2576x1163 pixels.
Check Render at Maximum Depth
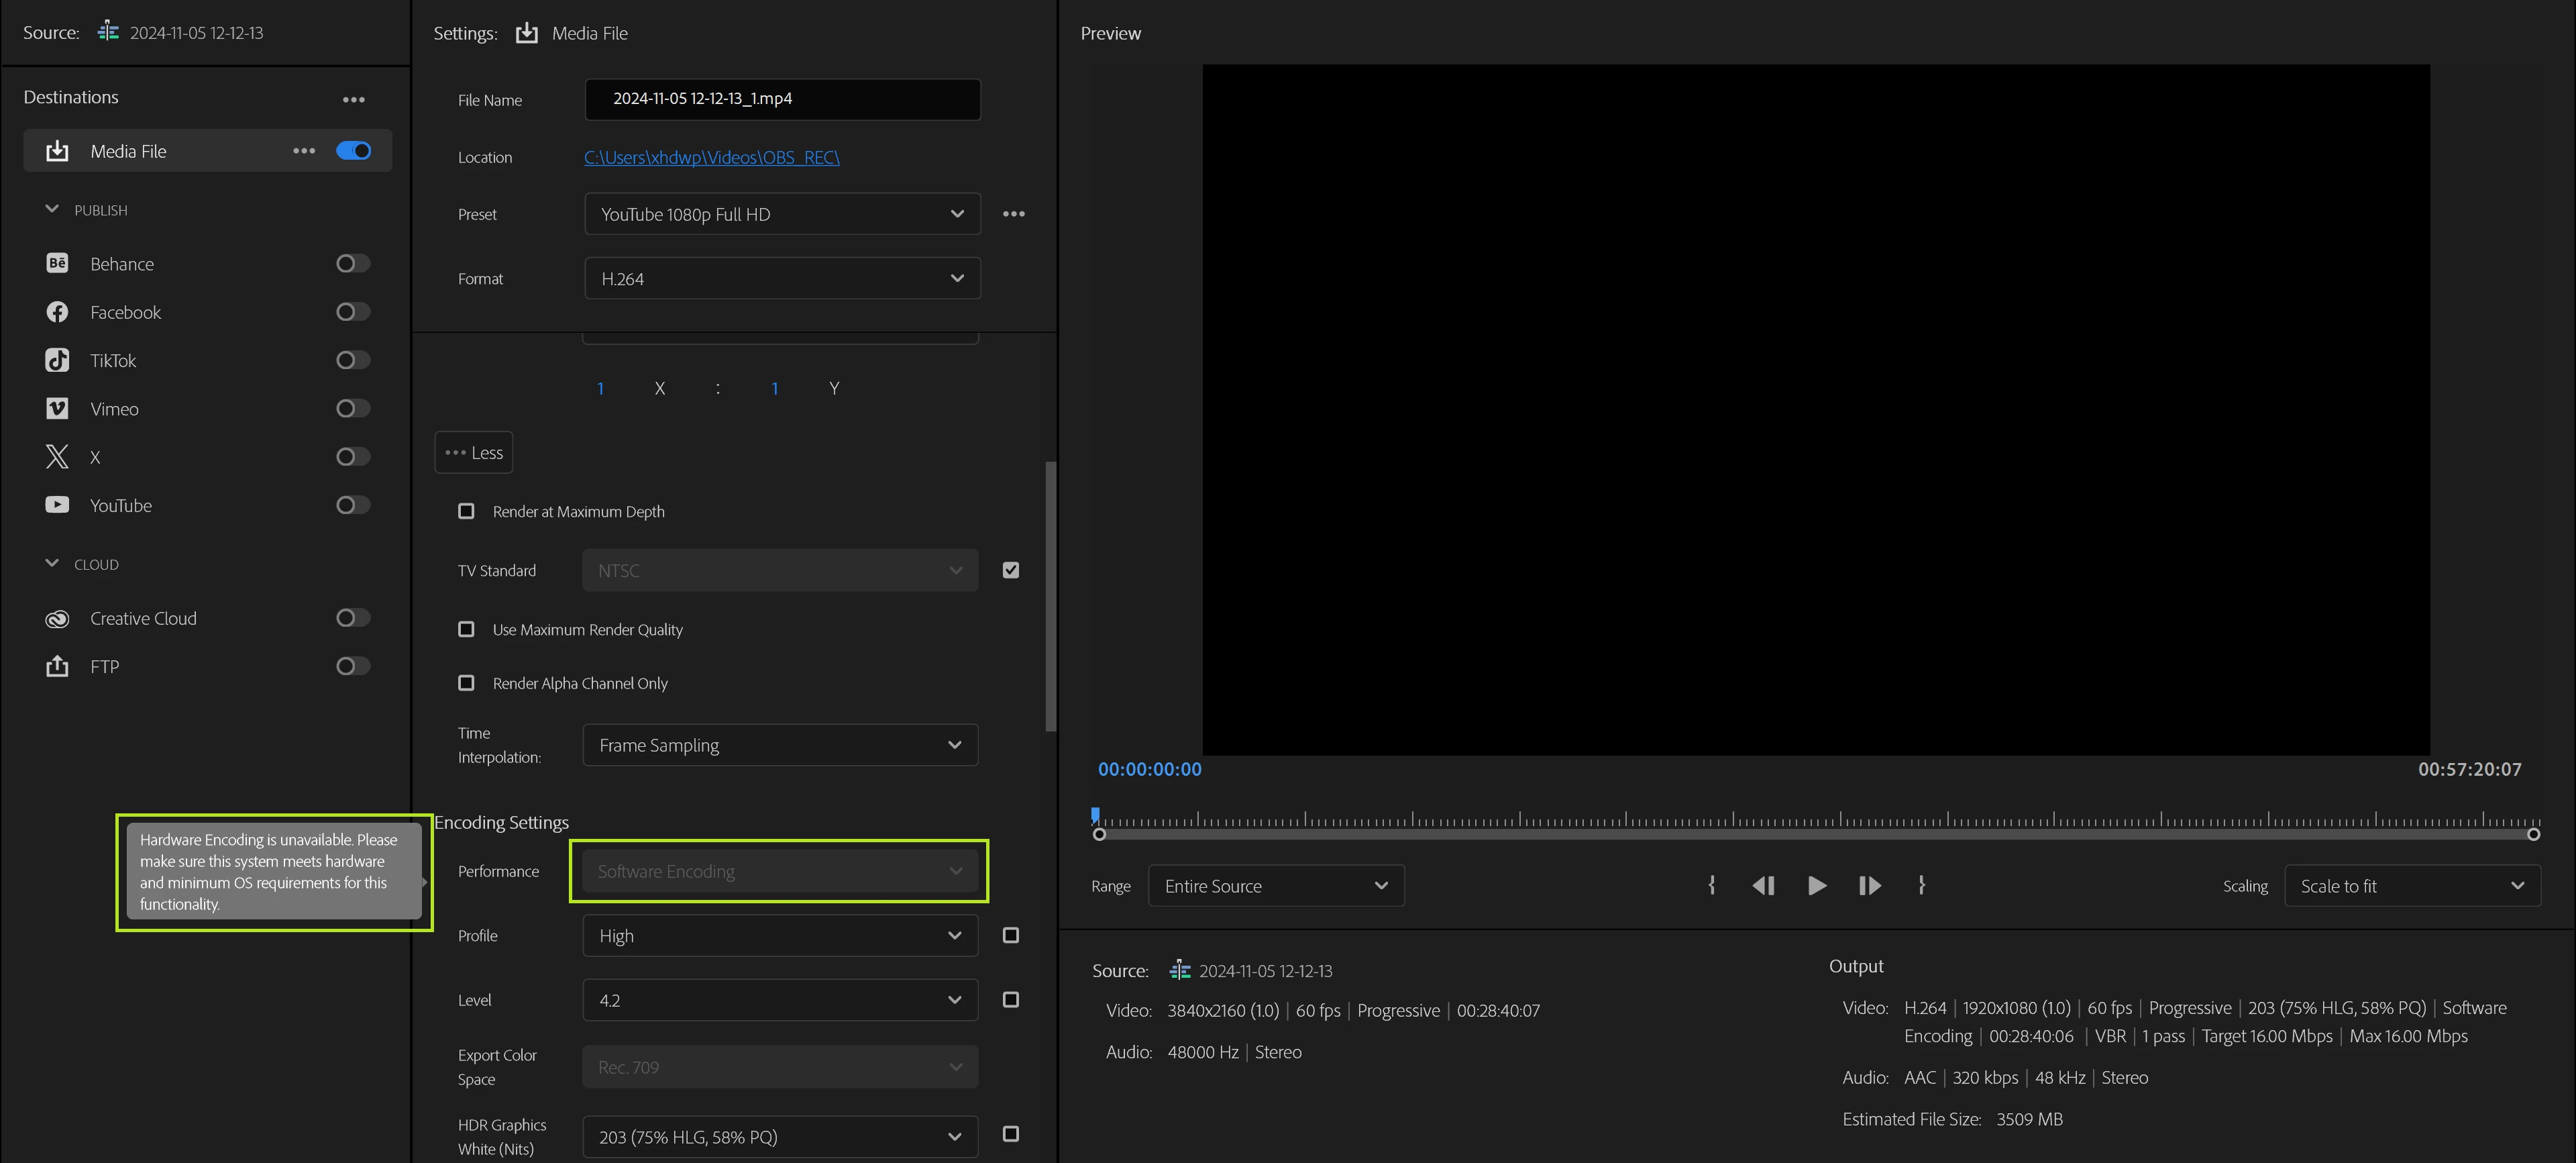tap(466, 511)
